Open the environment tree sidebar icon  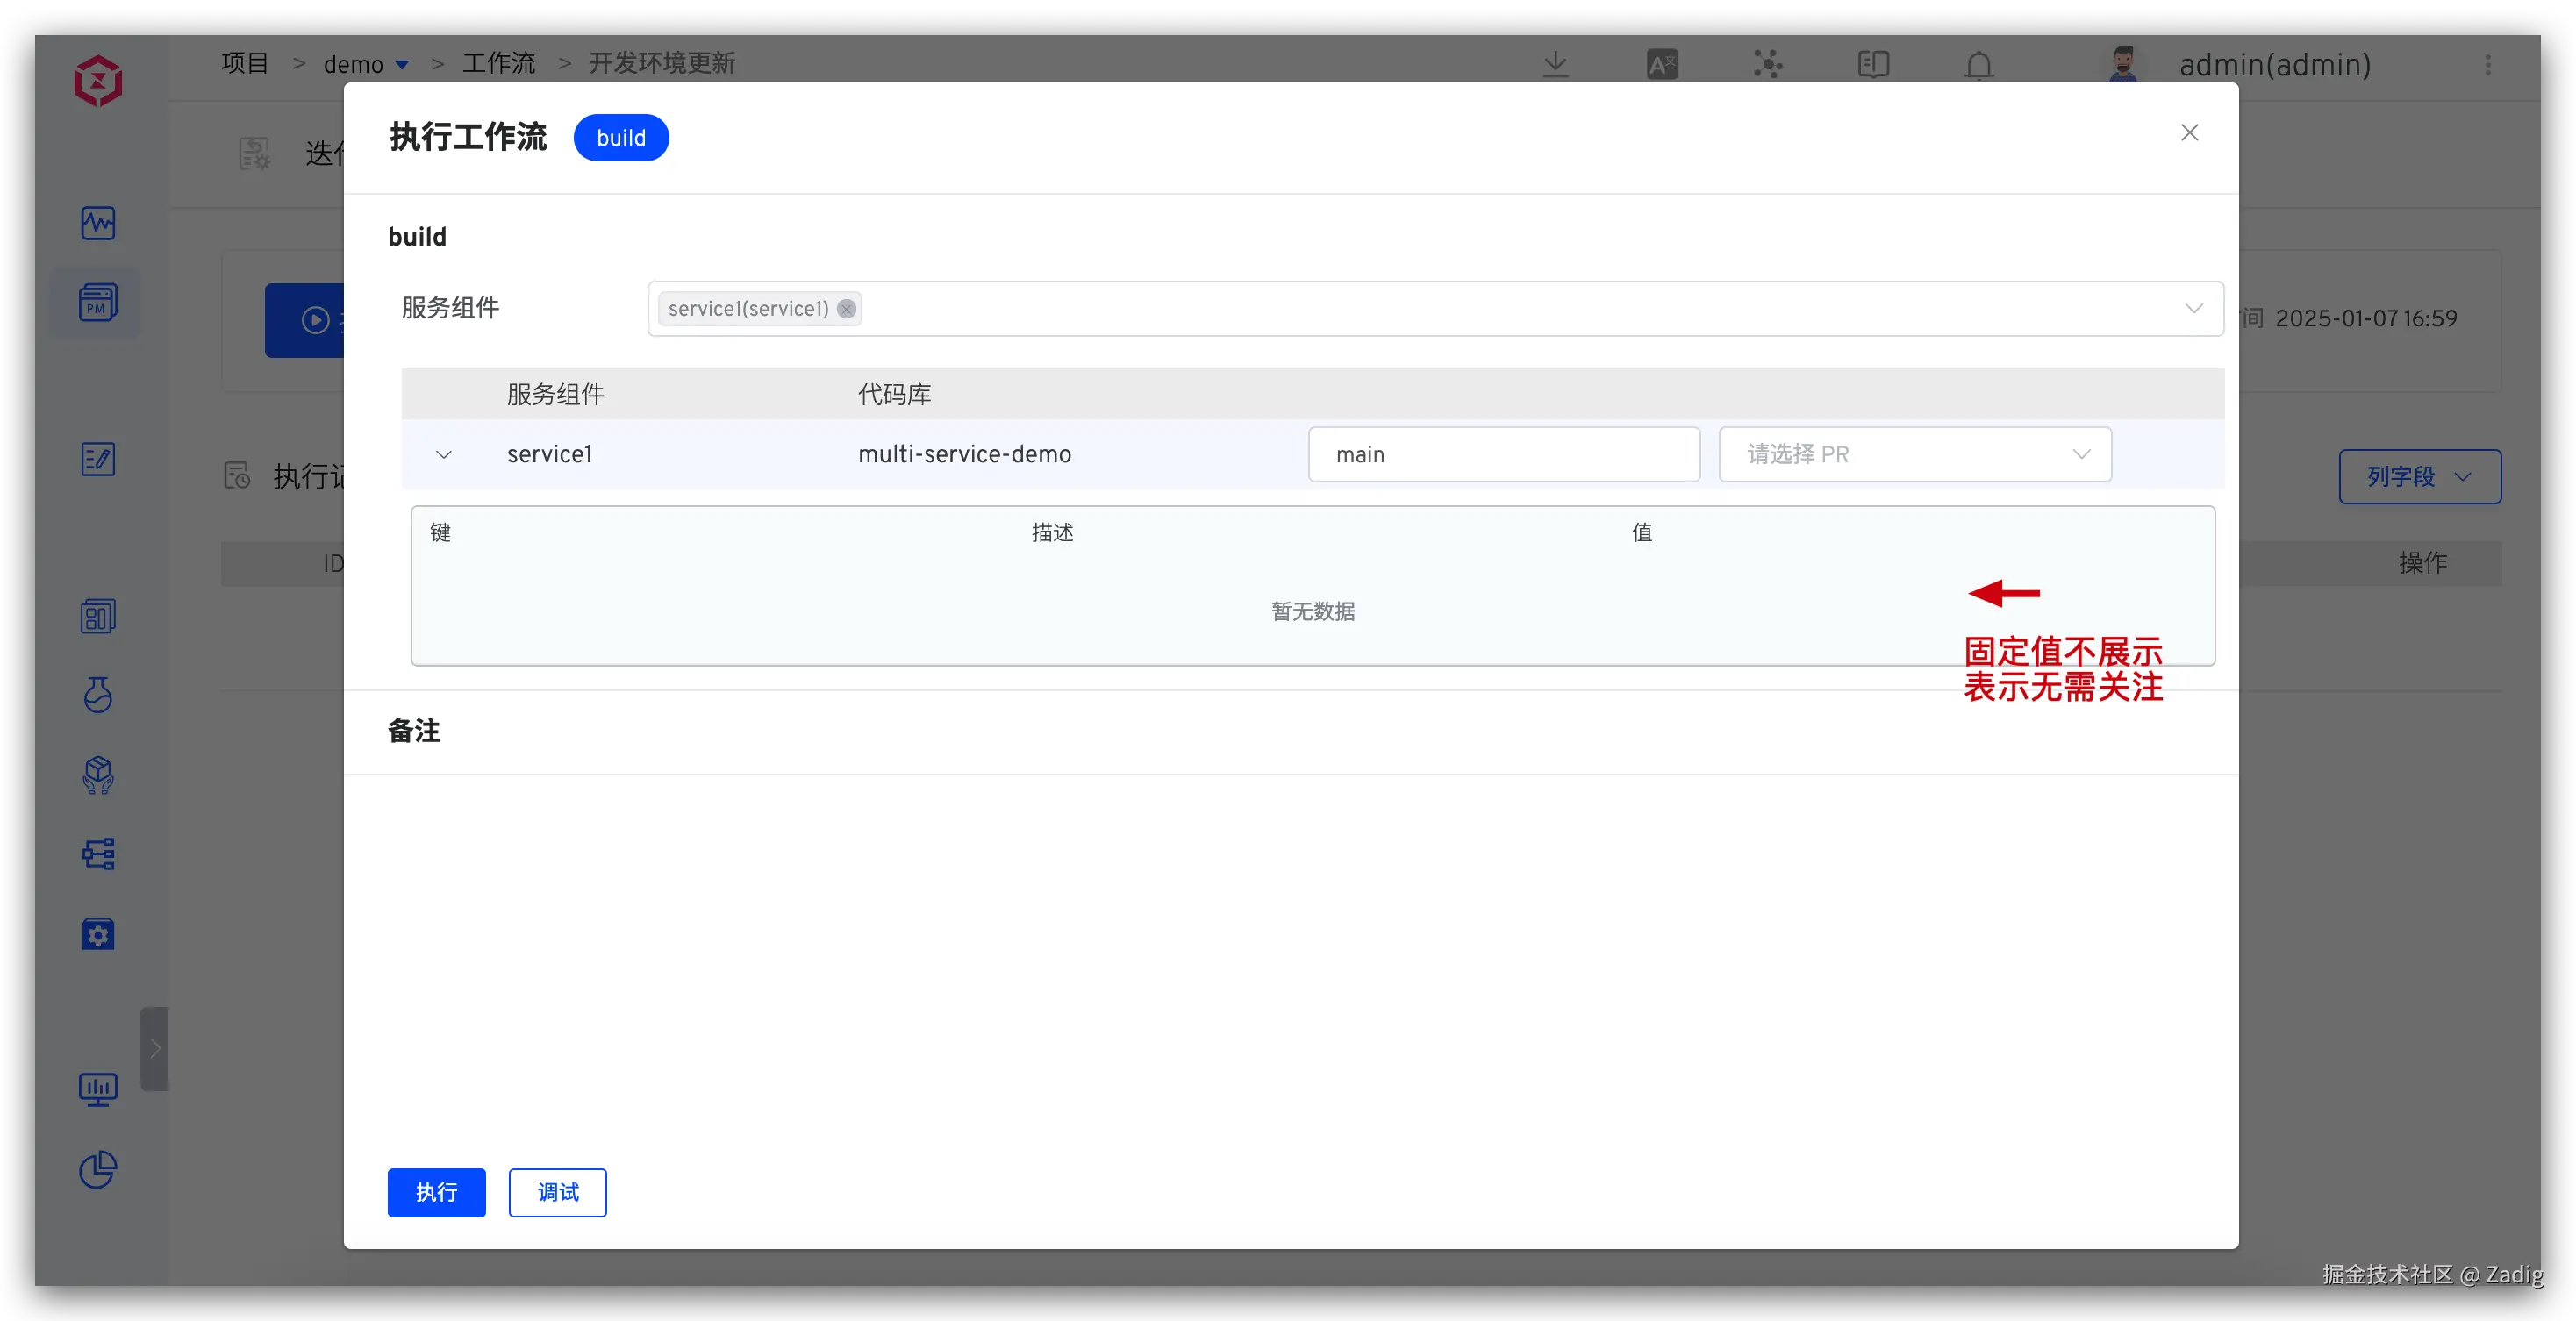[x=98, y=853]
